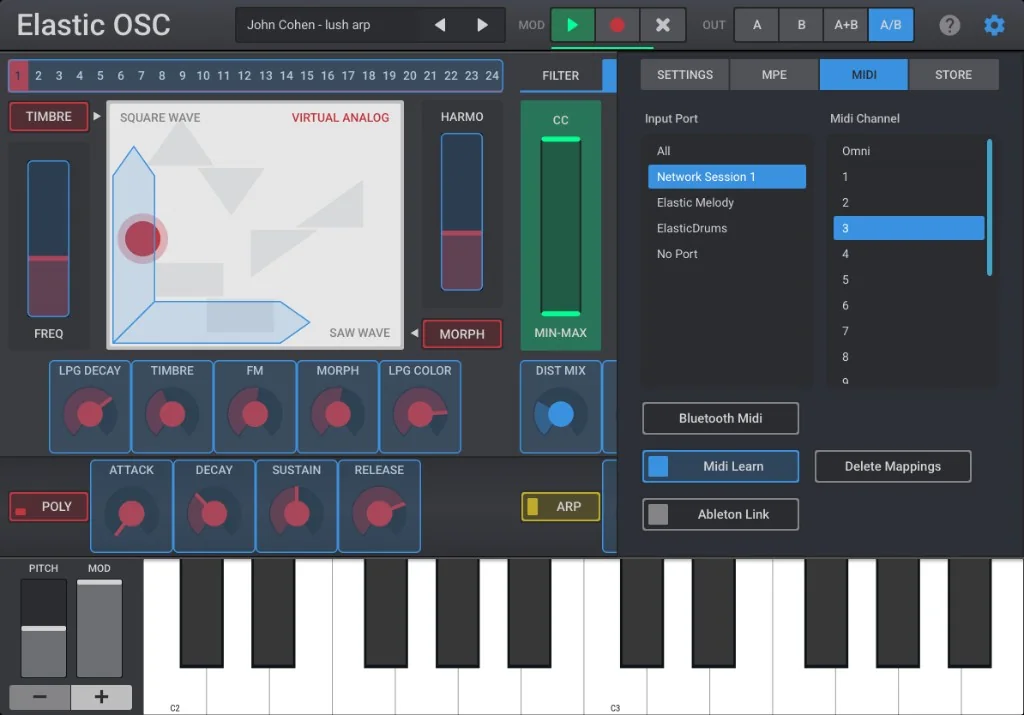This screenshot has height=715, width=1024.
Task: Open the SETTINGS tab
Action: (x=684, y=74)
